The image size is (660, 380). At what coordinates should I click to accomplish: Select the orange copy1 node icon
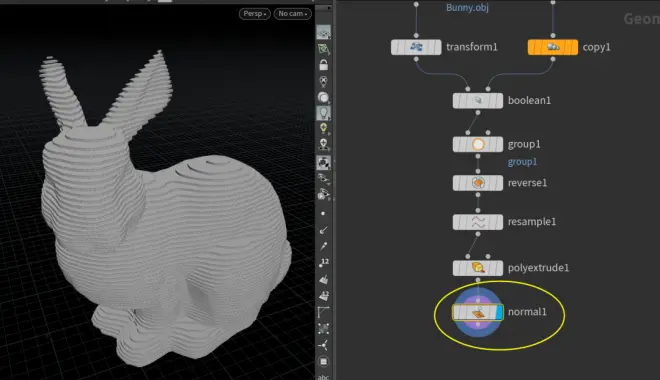[x=553, y=47]
